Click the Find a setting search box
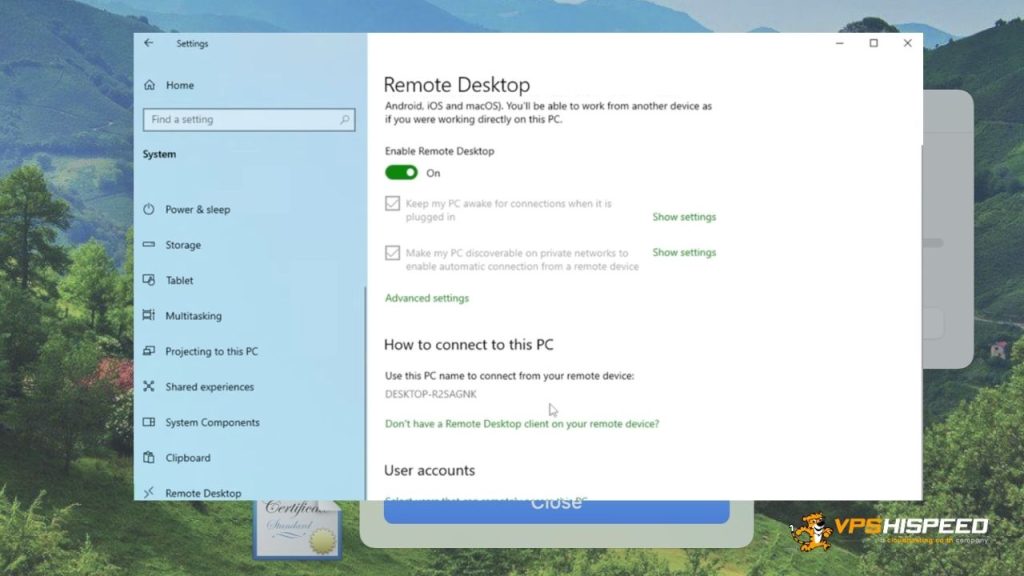This screenshot has width=1024, height=576. [x=240, y=120]
